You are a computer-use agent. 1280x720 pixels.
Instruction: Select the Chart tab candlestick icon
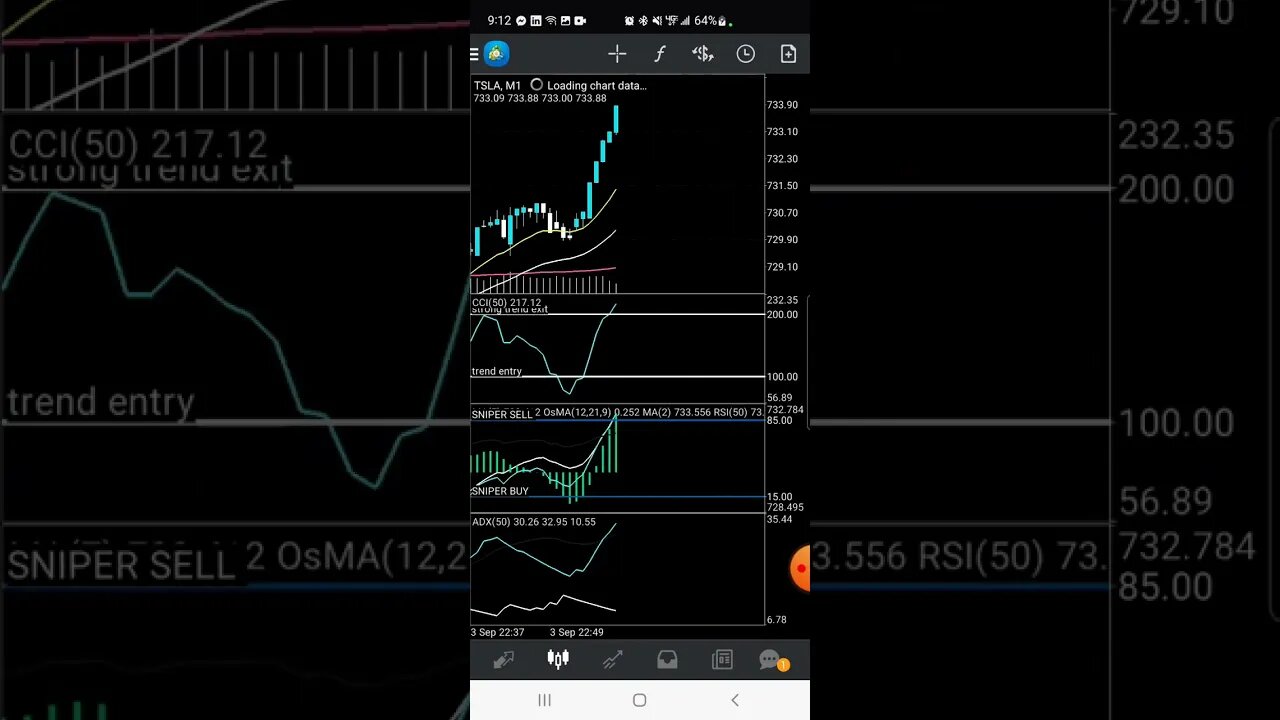(x=558, y=659)
